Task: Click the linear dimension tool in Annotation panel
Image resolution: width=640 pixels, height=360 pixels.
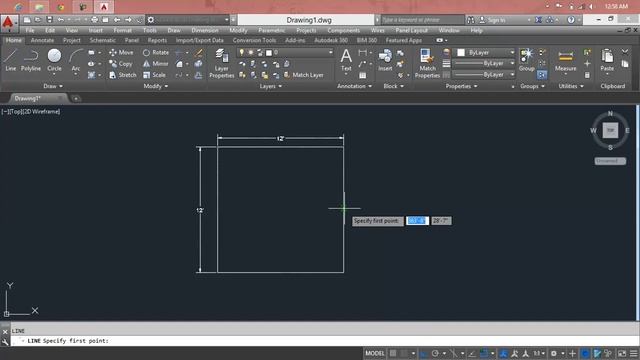Action: [362, 53]
